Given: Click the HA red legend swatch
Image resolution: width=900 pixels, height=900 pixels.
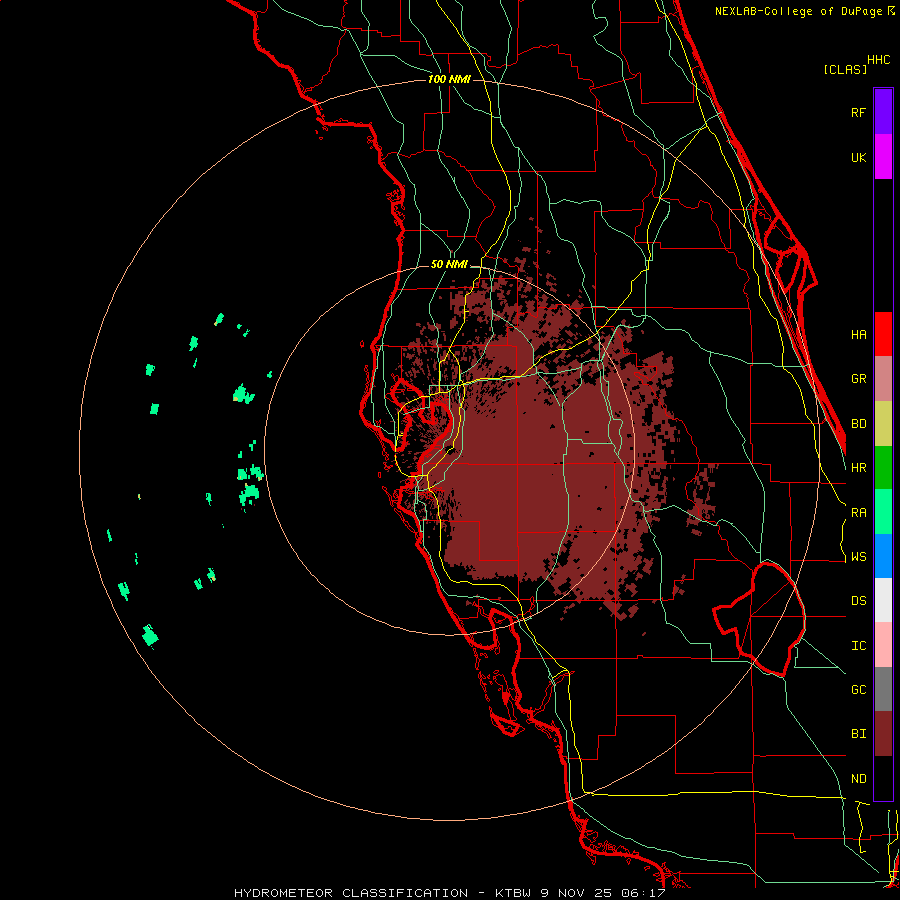Looking at the screenshot, I should [883, 334].
